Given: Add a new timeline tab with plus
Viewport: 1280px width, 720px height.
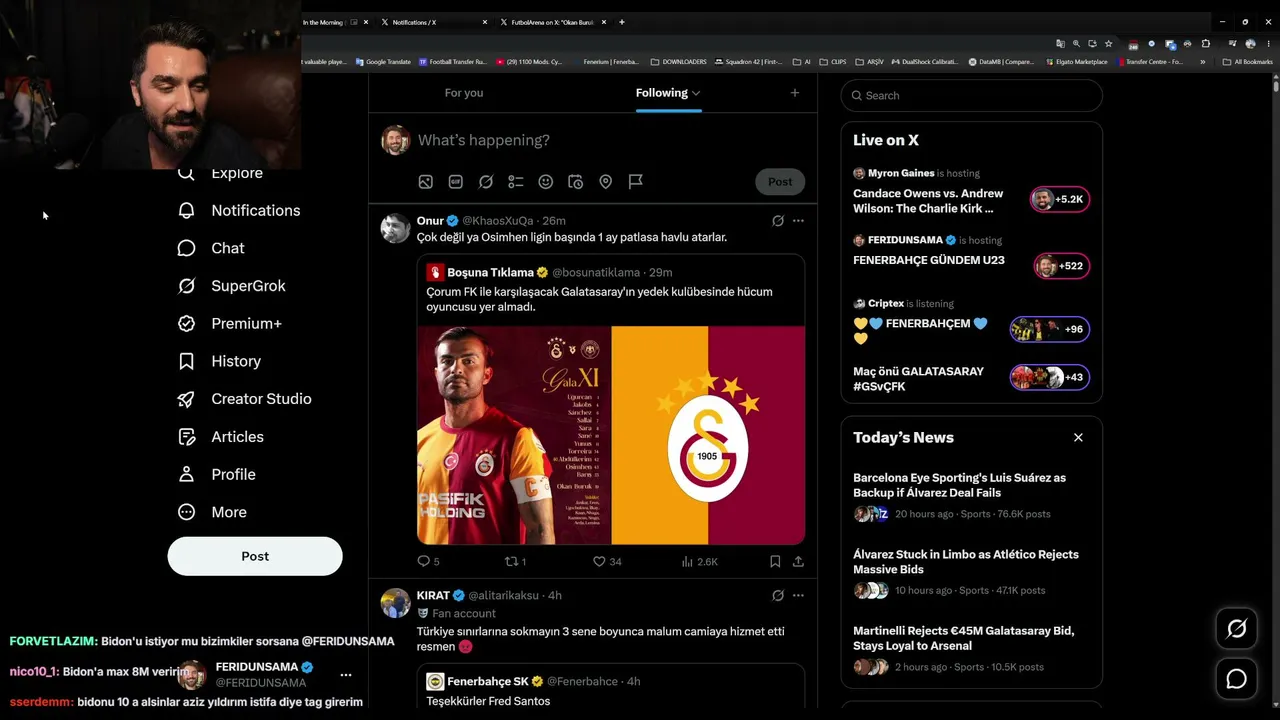Looking at the screenshot, I should point(795,93).
